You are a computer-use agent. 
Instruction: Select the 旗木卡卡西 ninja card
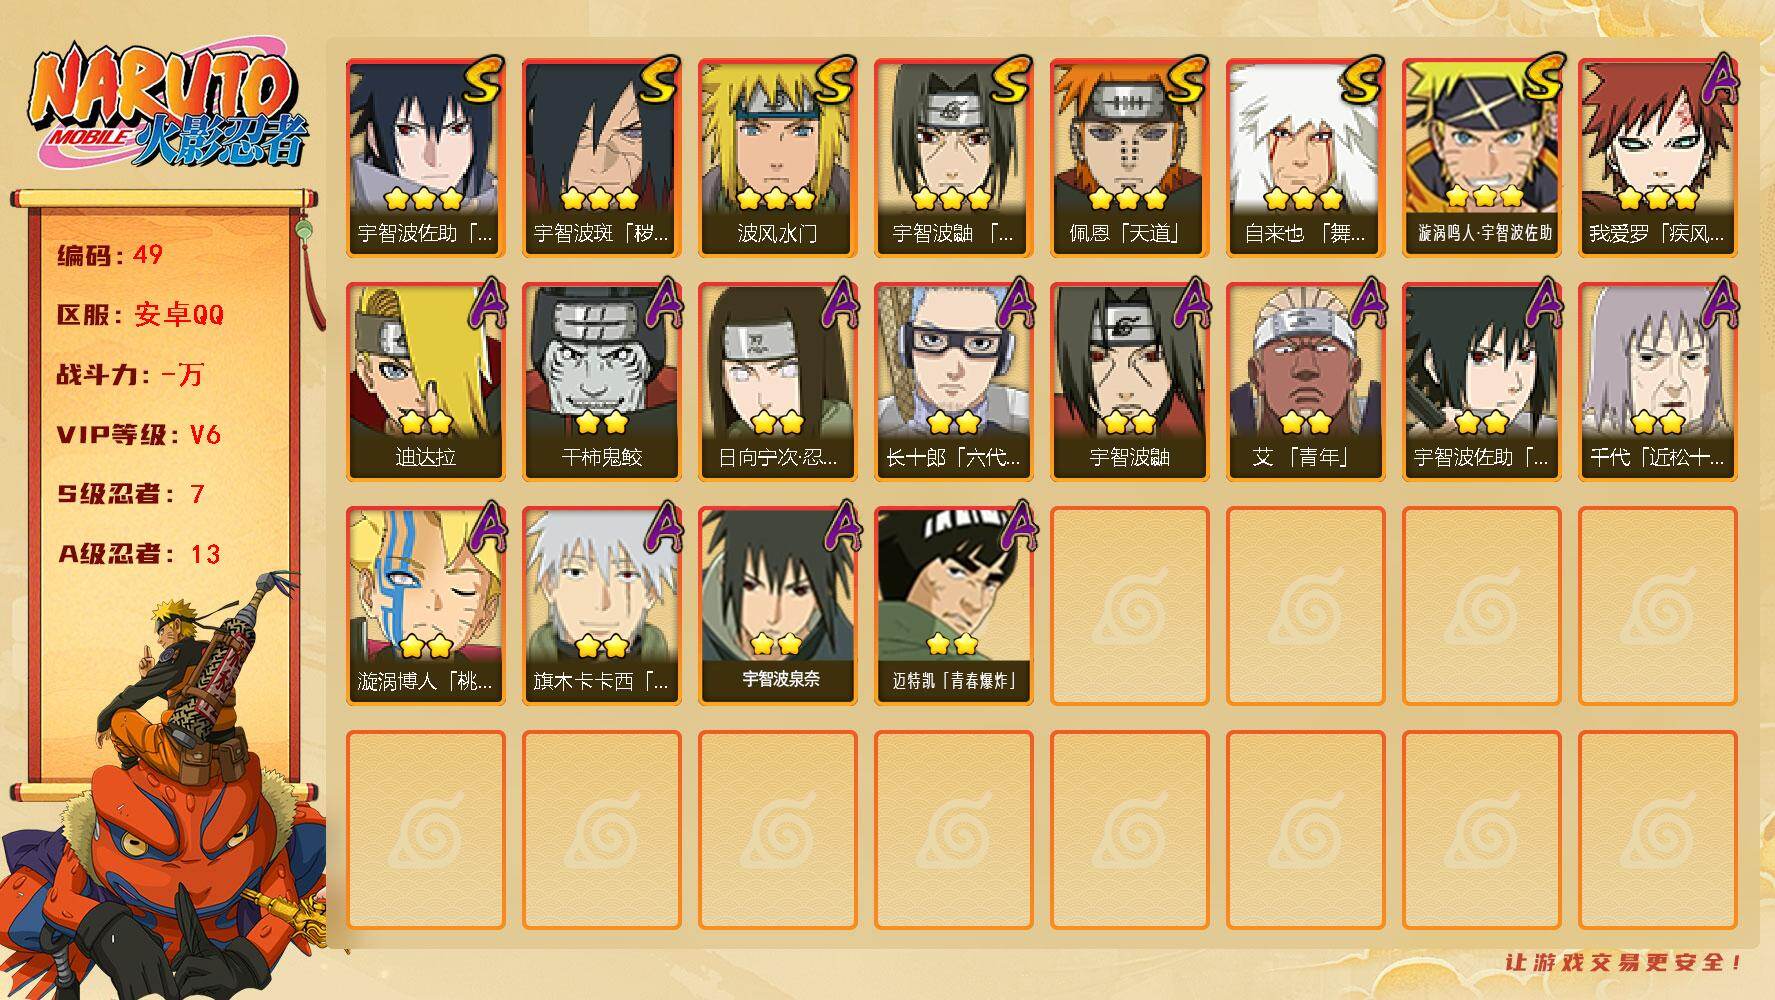[601, 606]
